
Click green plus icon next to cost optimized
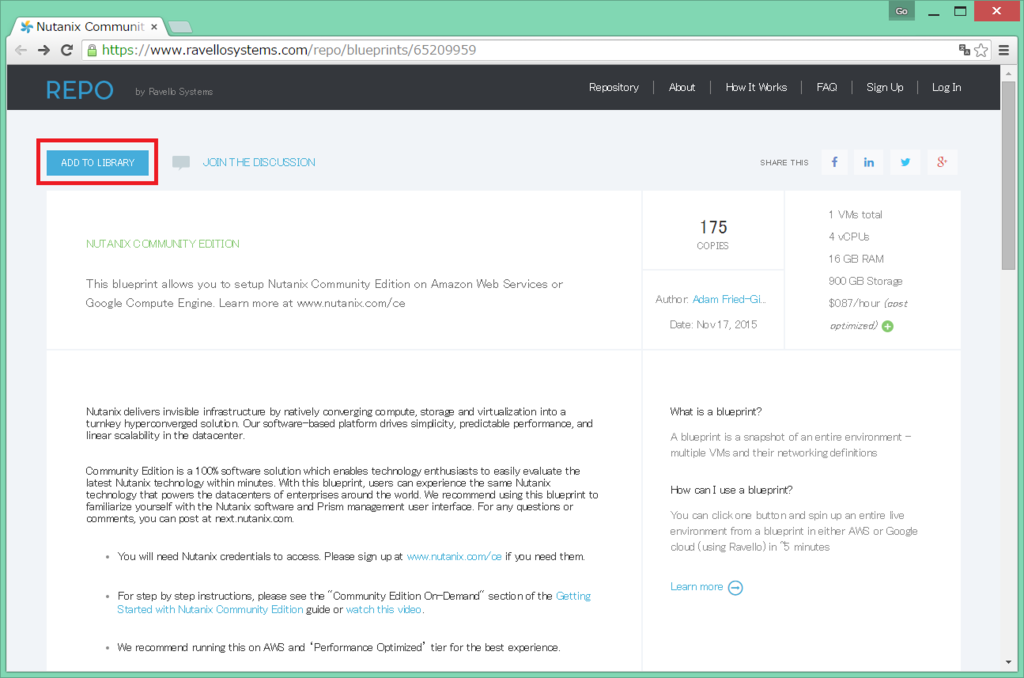coord(888,326)
